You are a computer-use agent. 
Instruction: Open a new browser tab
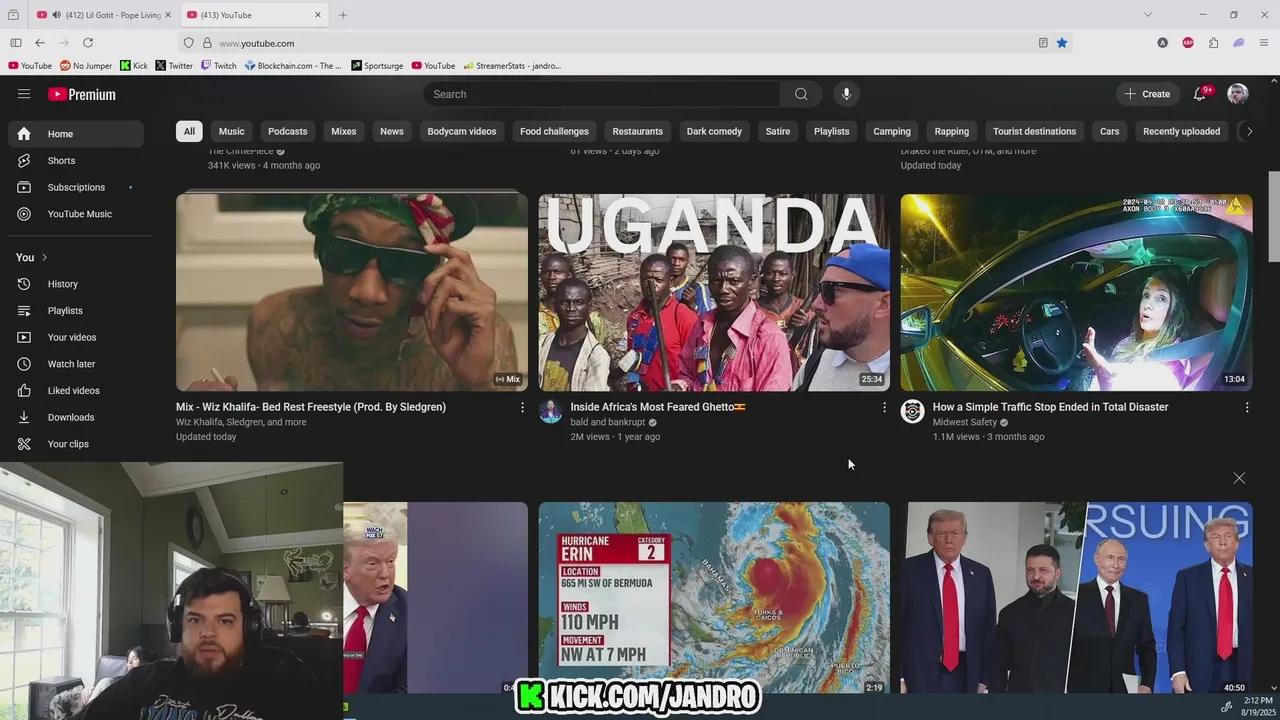pos(343,15)
